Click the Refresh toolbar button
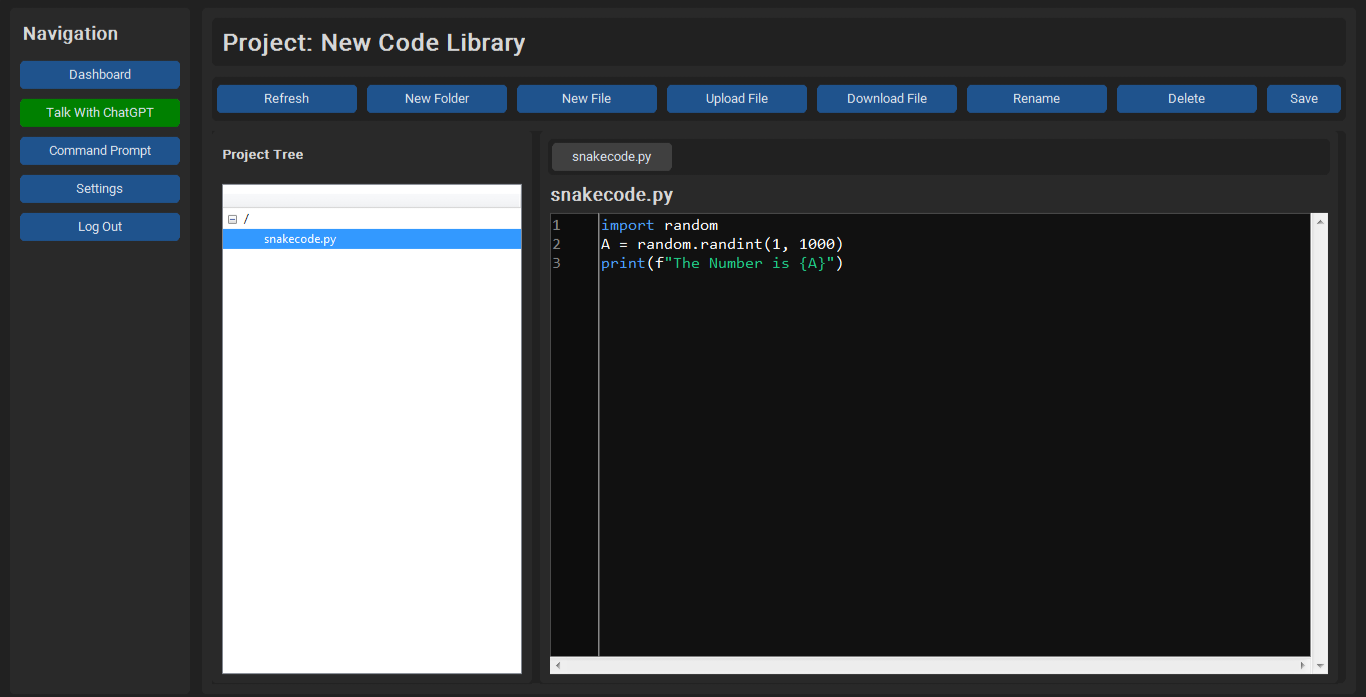The image size is (1366, 697). click(286, 99)
